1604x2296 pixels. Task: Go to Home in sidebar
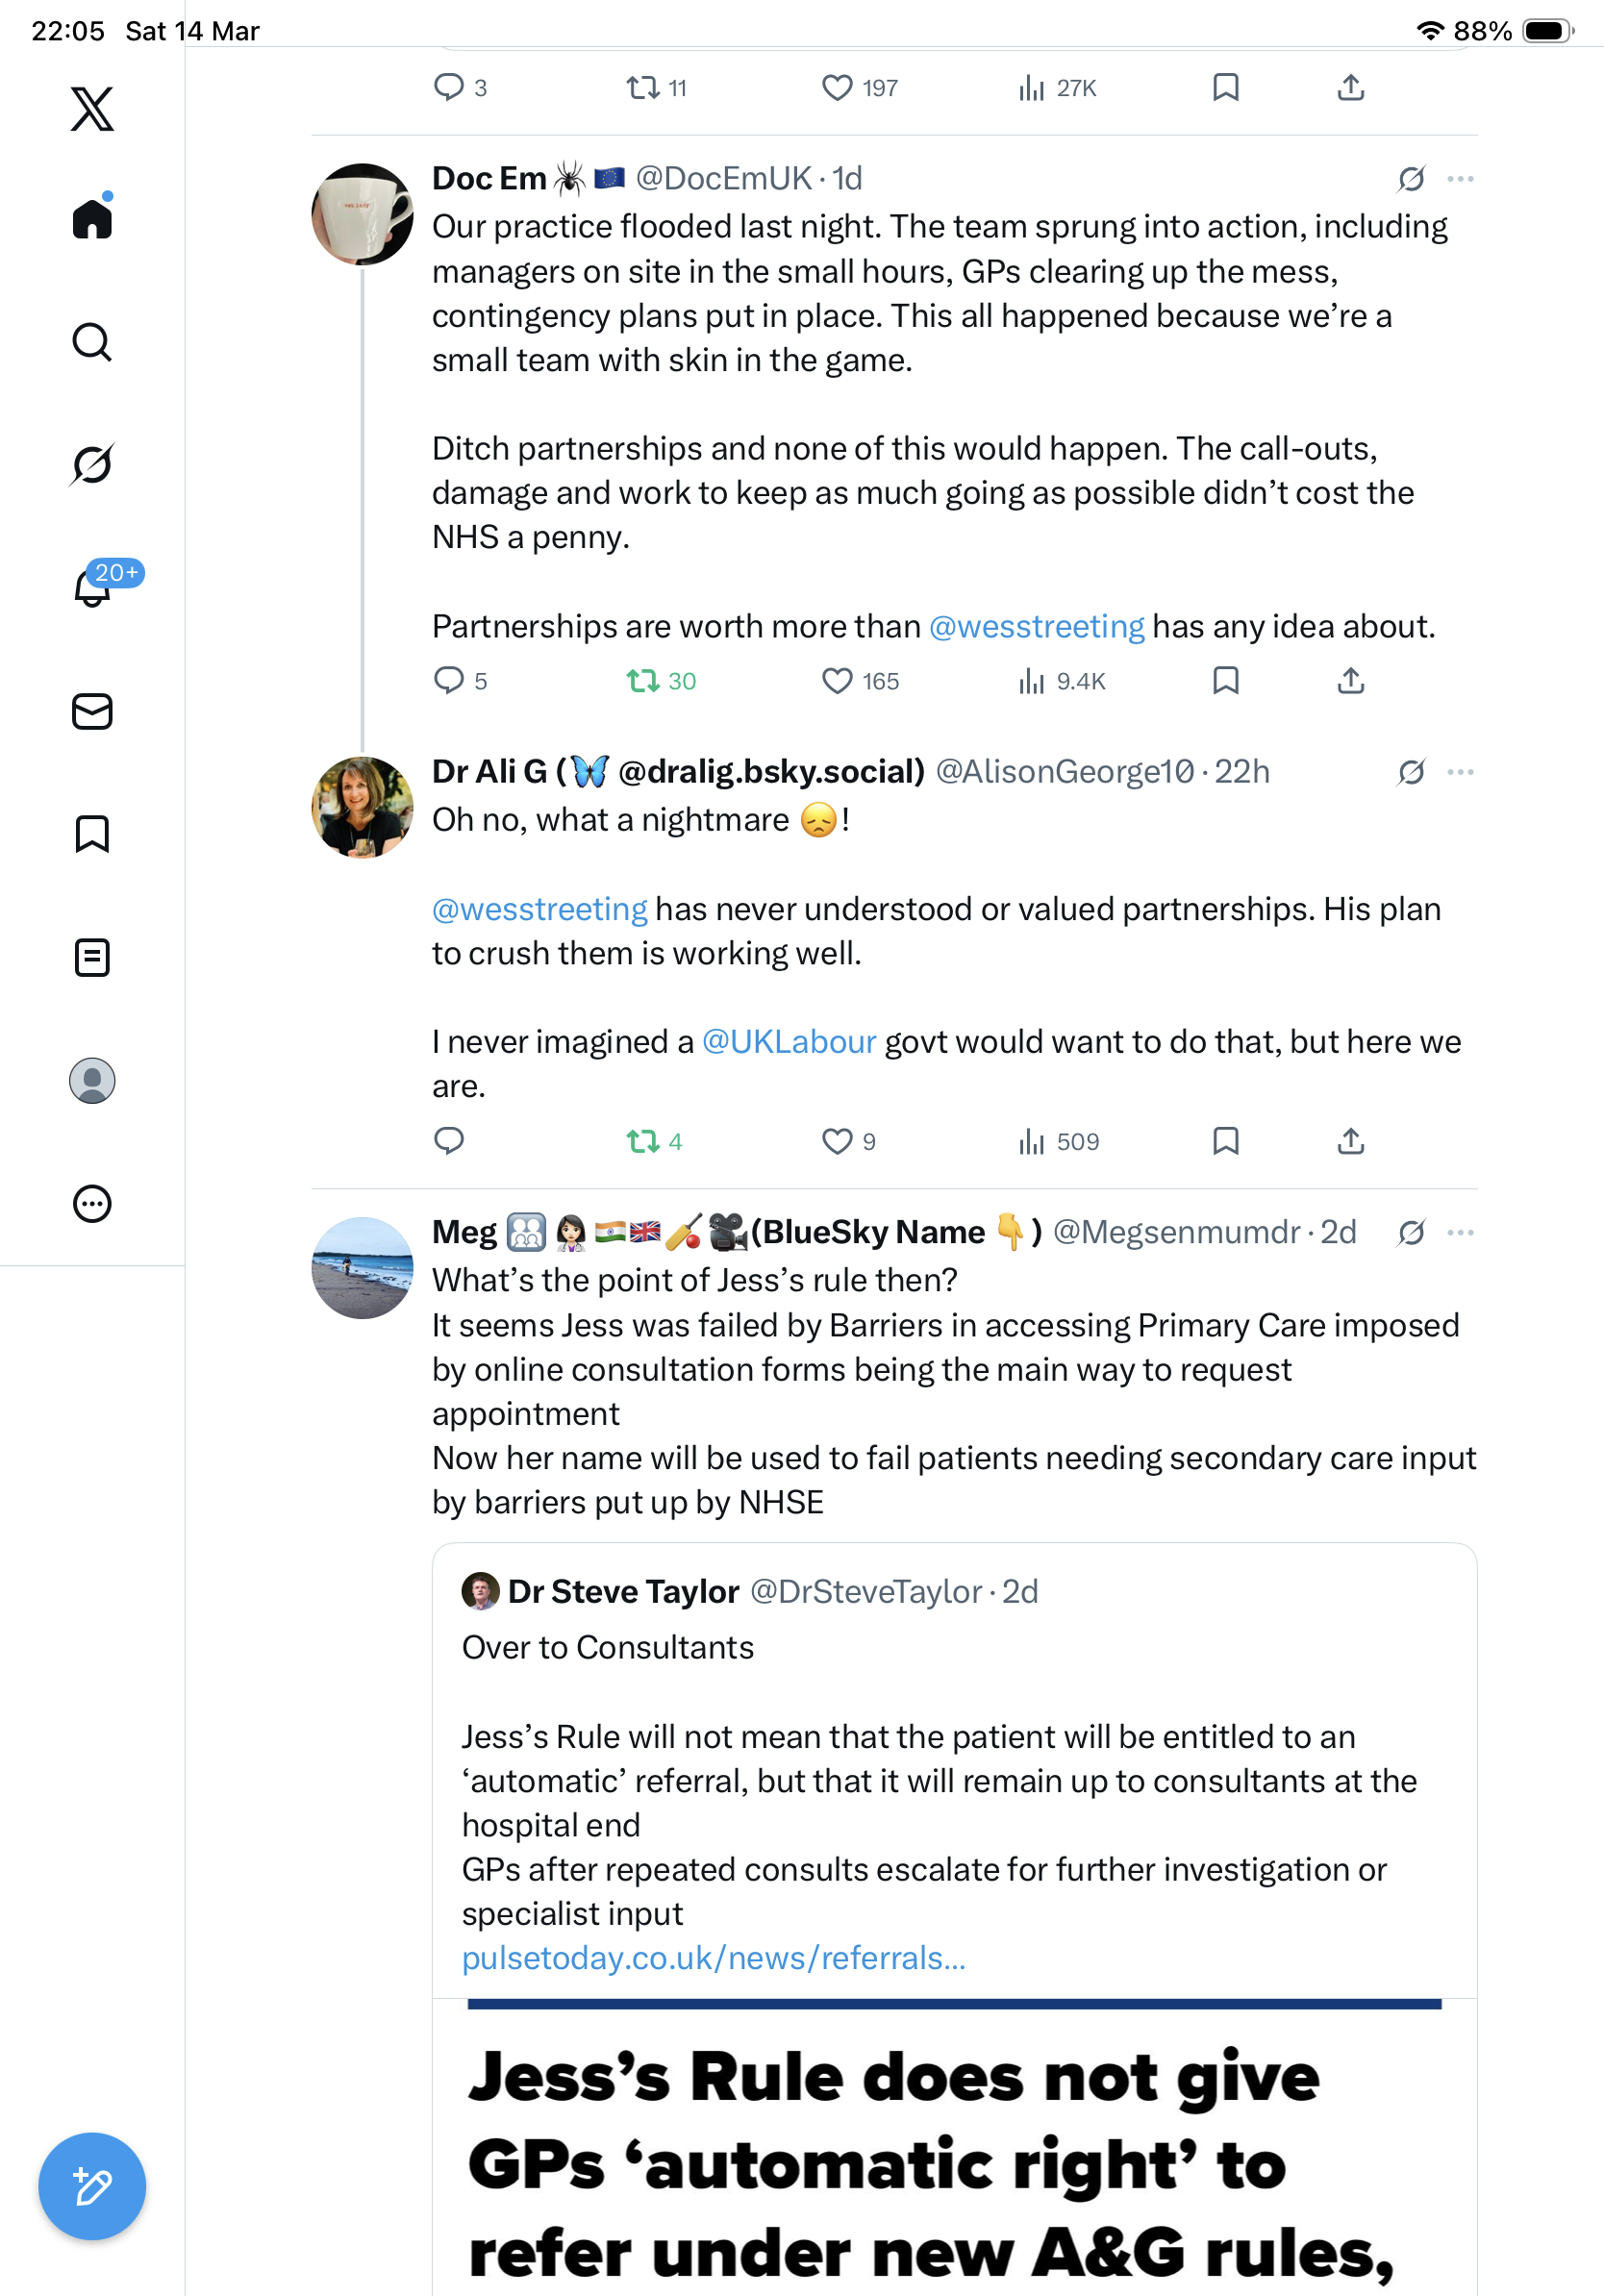pyautogui.click(x=92, y=217)
